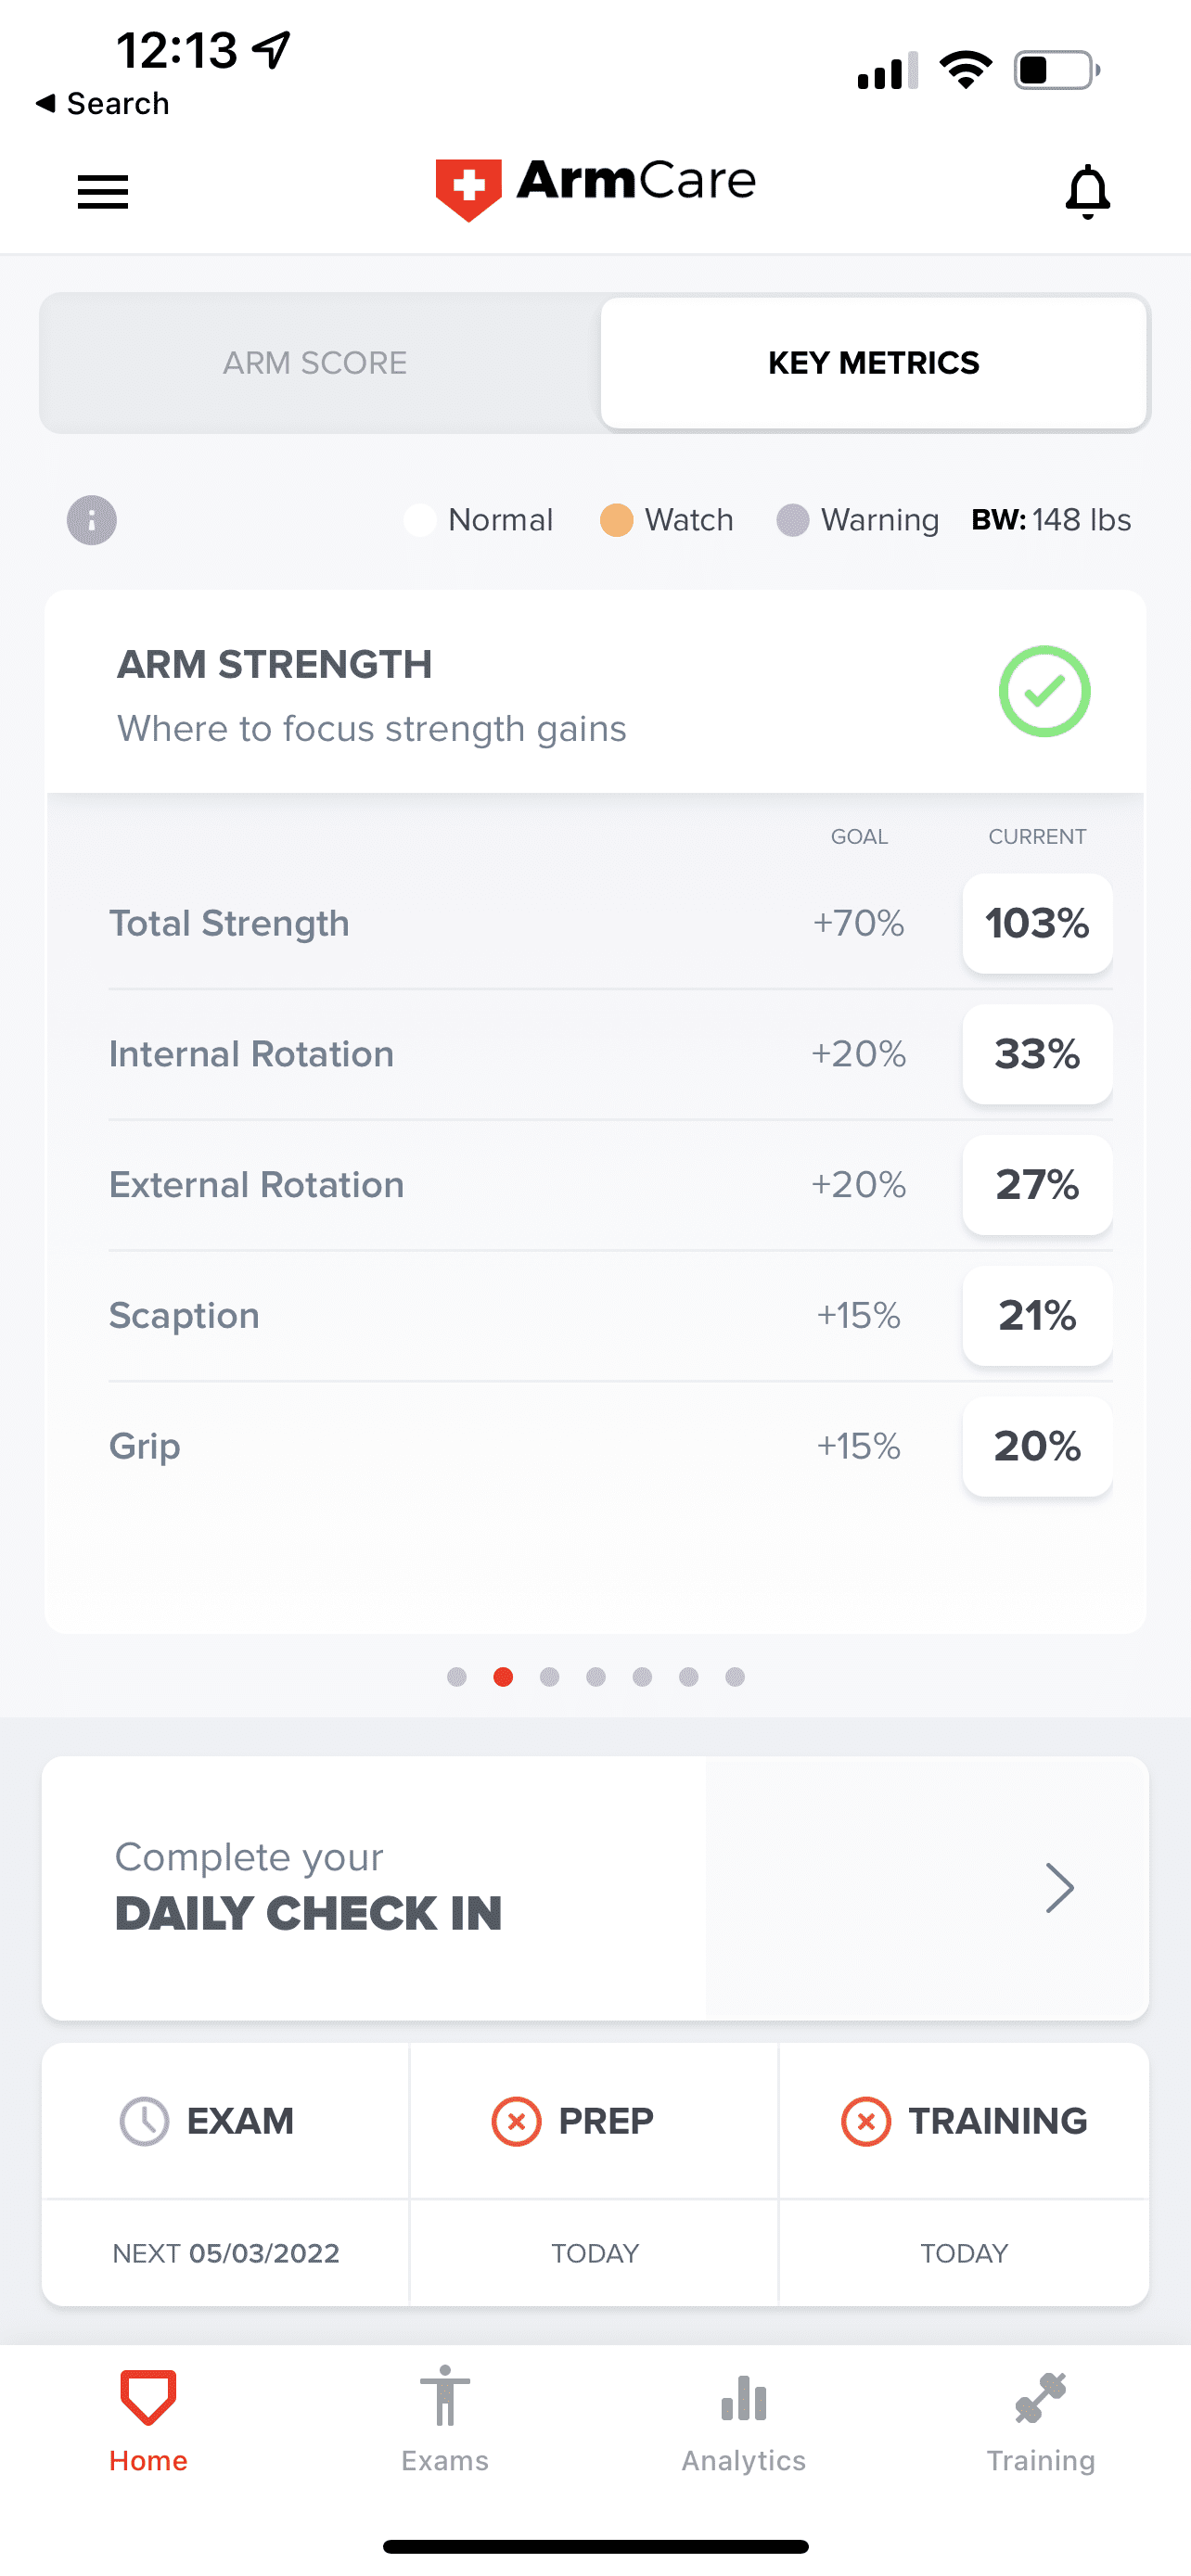Tap the 103% Total Strength value
1191x2576 pixels.
1037,923
